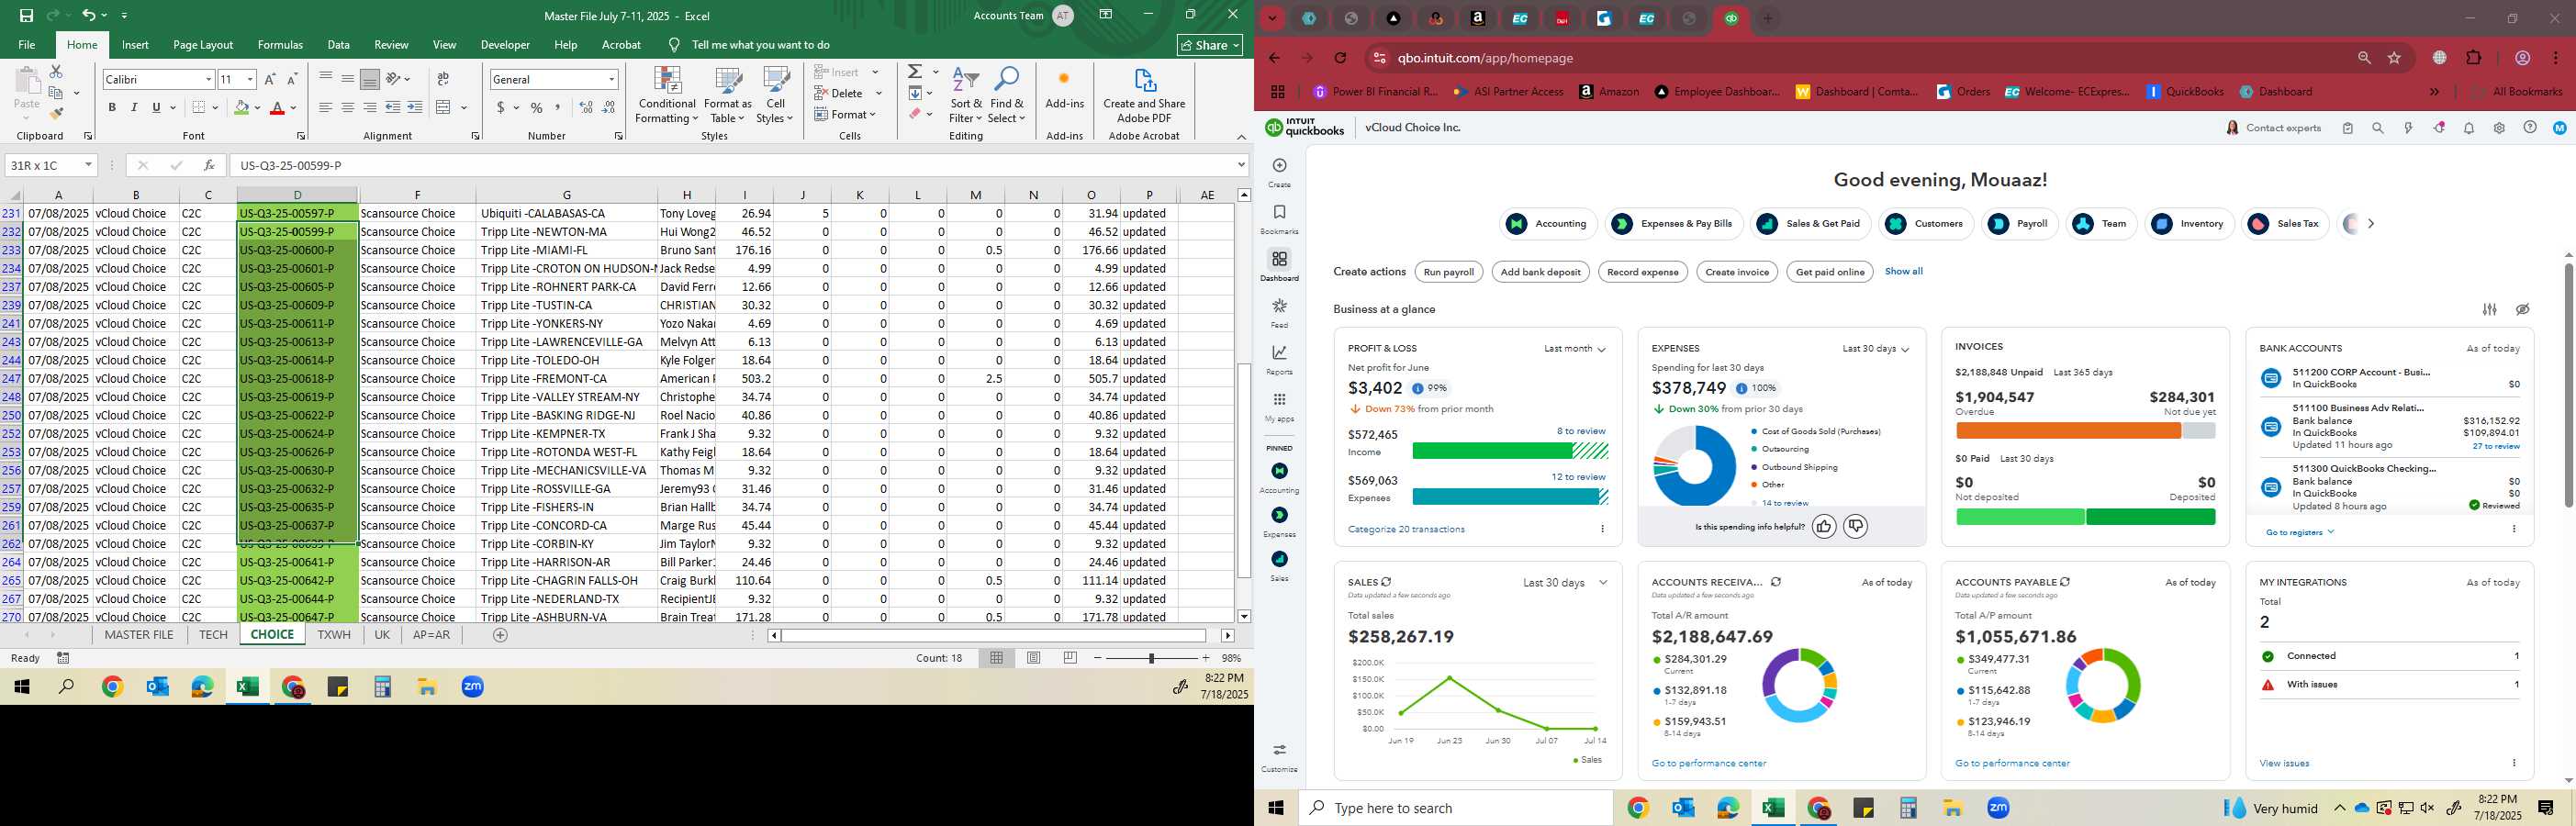This screenshot has height=826, width=2576.
Task: Toggle Center alignment in Excel
Action: click(347, 107)
